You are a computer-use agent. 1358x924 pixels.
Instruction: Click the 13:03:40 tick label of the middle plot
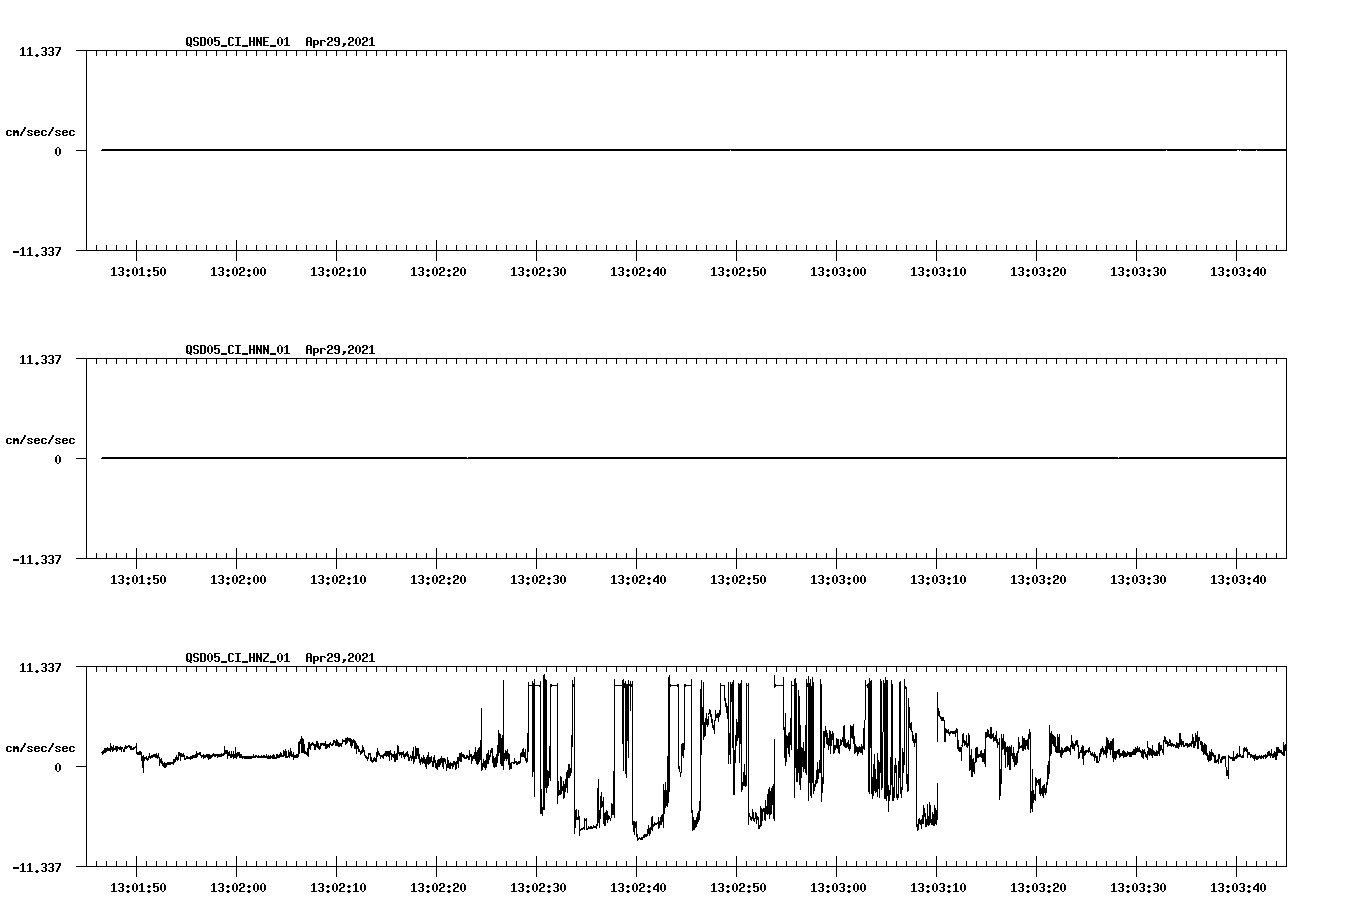click(1241, 577)
